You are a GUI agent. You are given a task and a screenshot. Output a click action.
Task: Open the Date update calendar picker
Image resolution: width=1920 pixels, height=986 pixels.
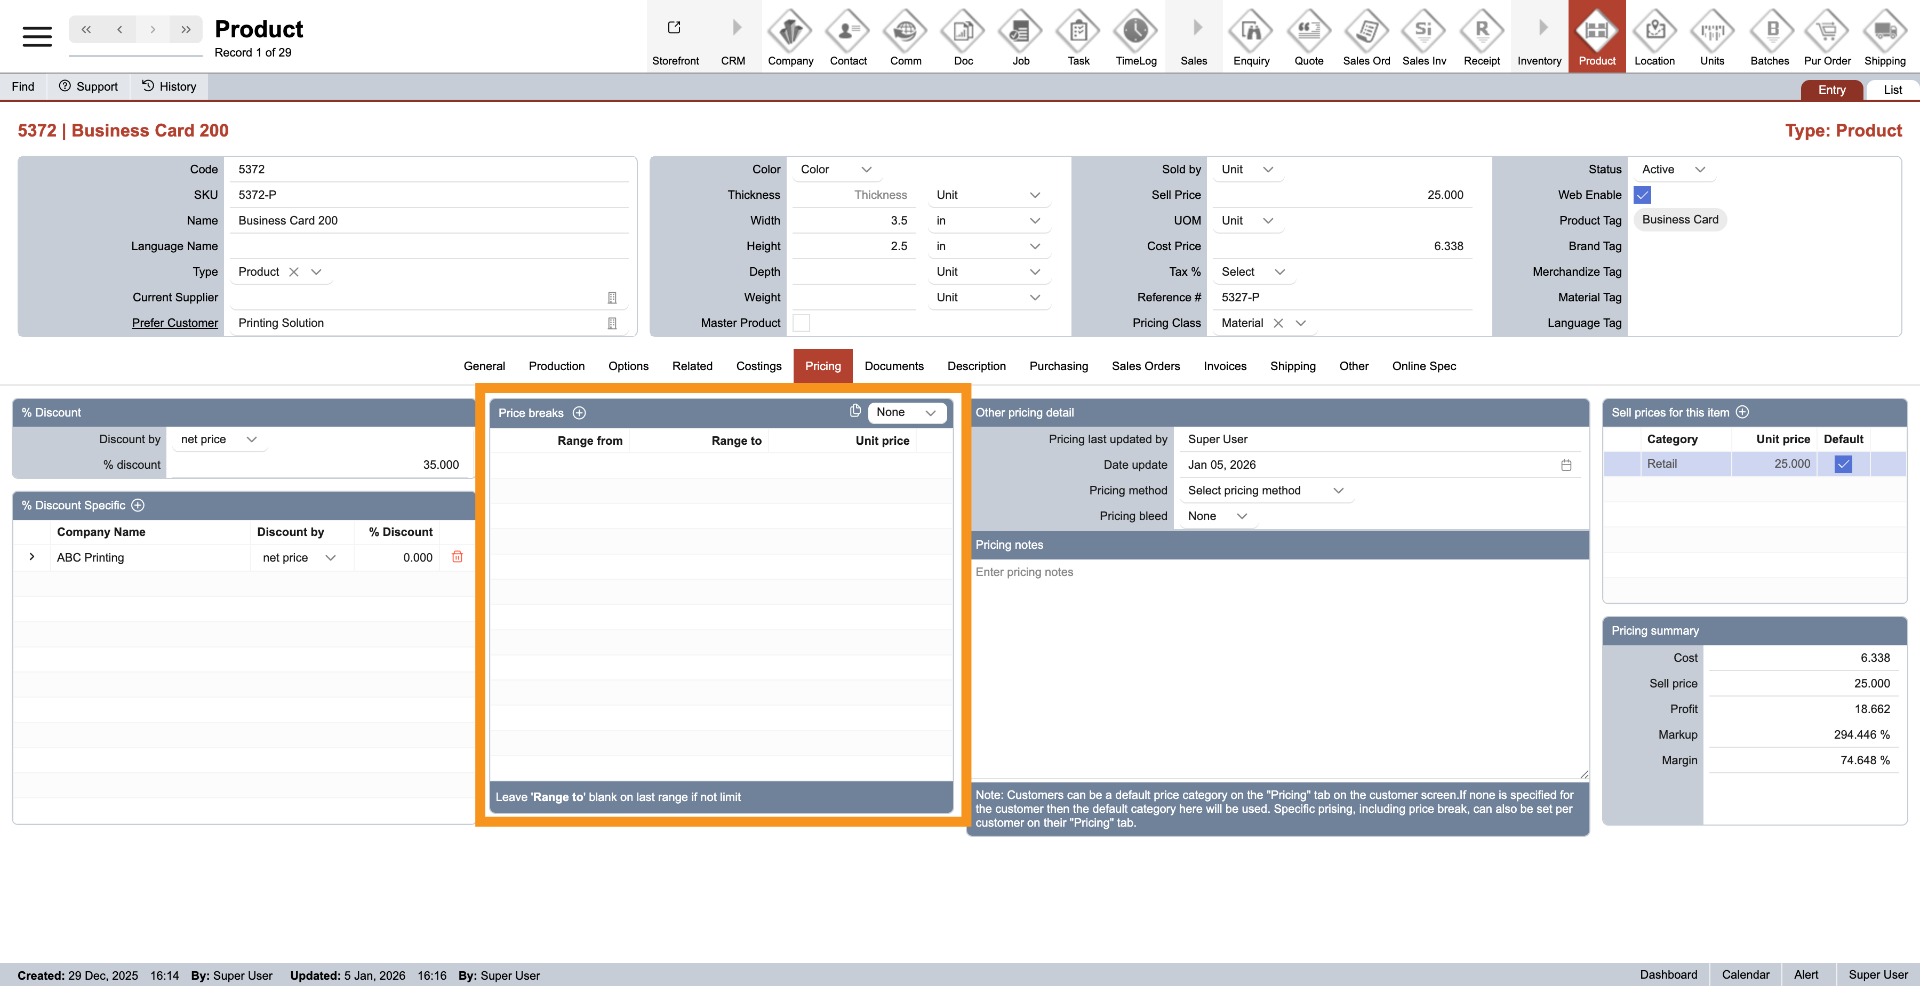tap(1566, 465)
